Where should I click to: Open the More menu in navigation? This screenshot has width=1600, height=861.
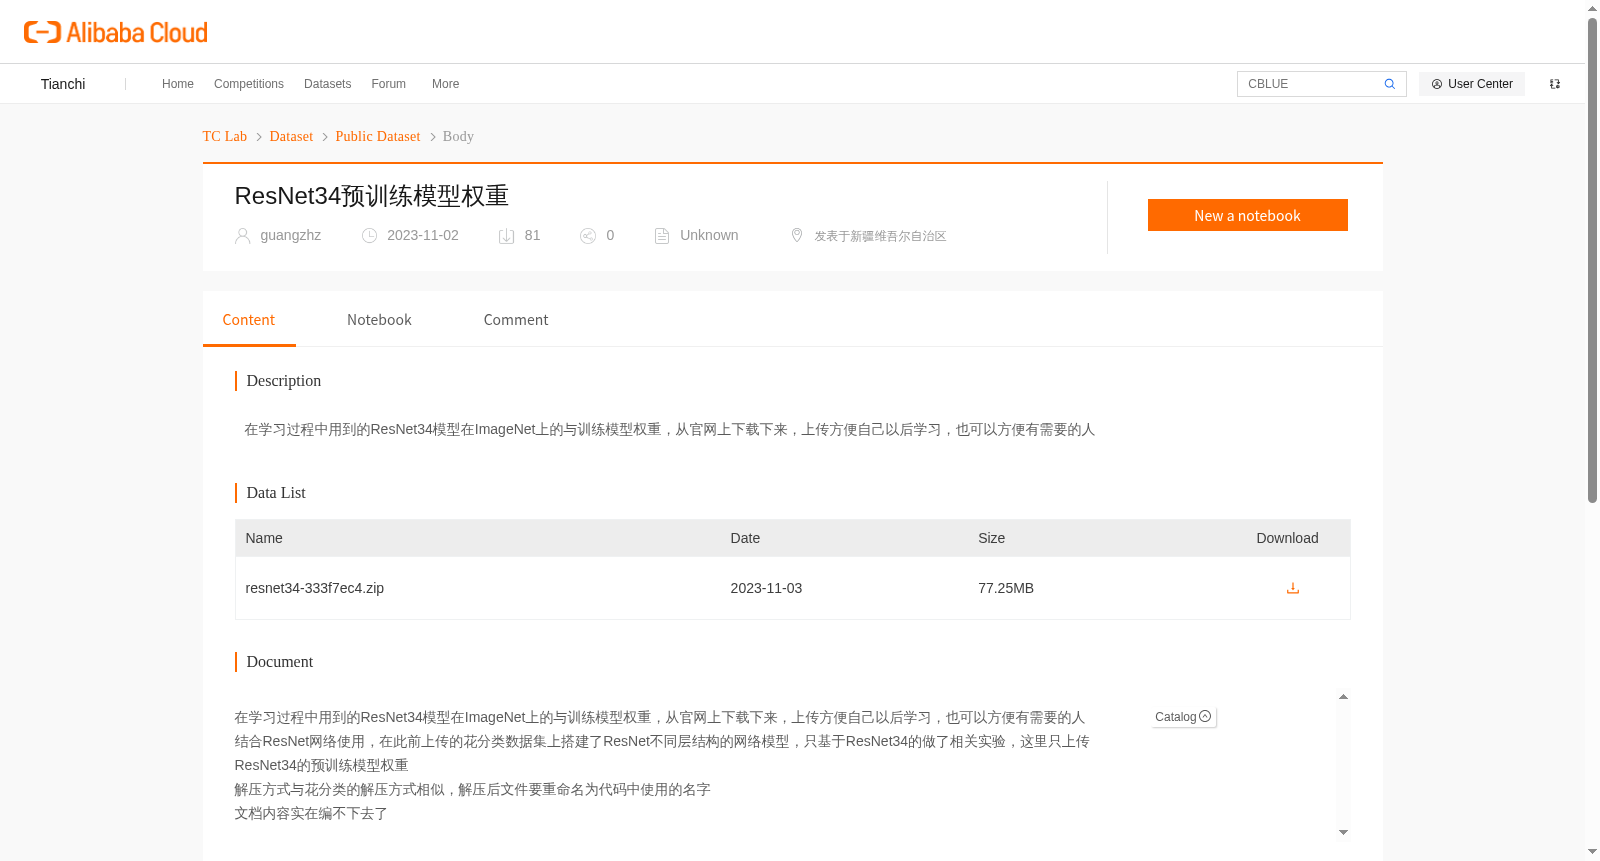coord(445,84)
